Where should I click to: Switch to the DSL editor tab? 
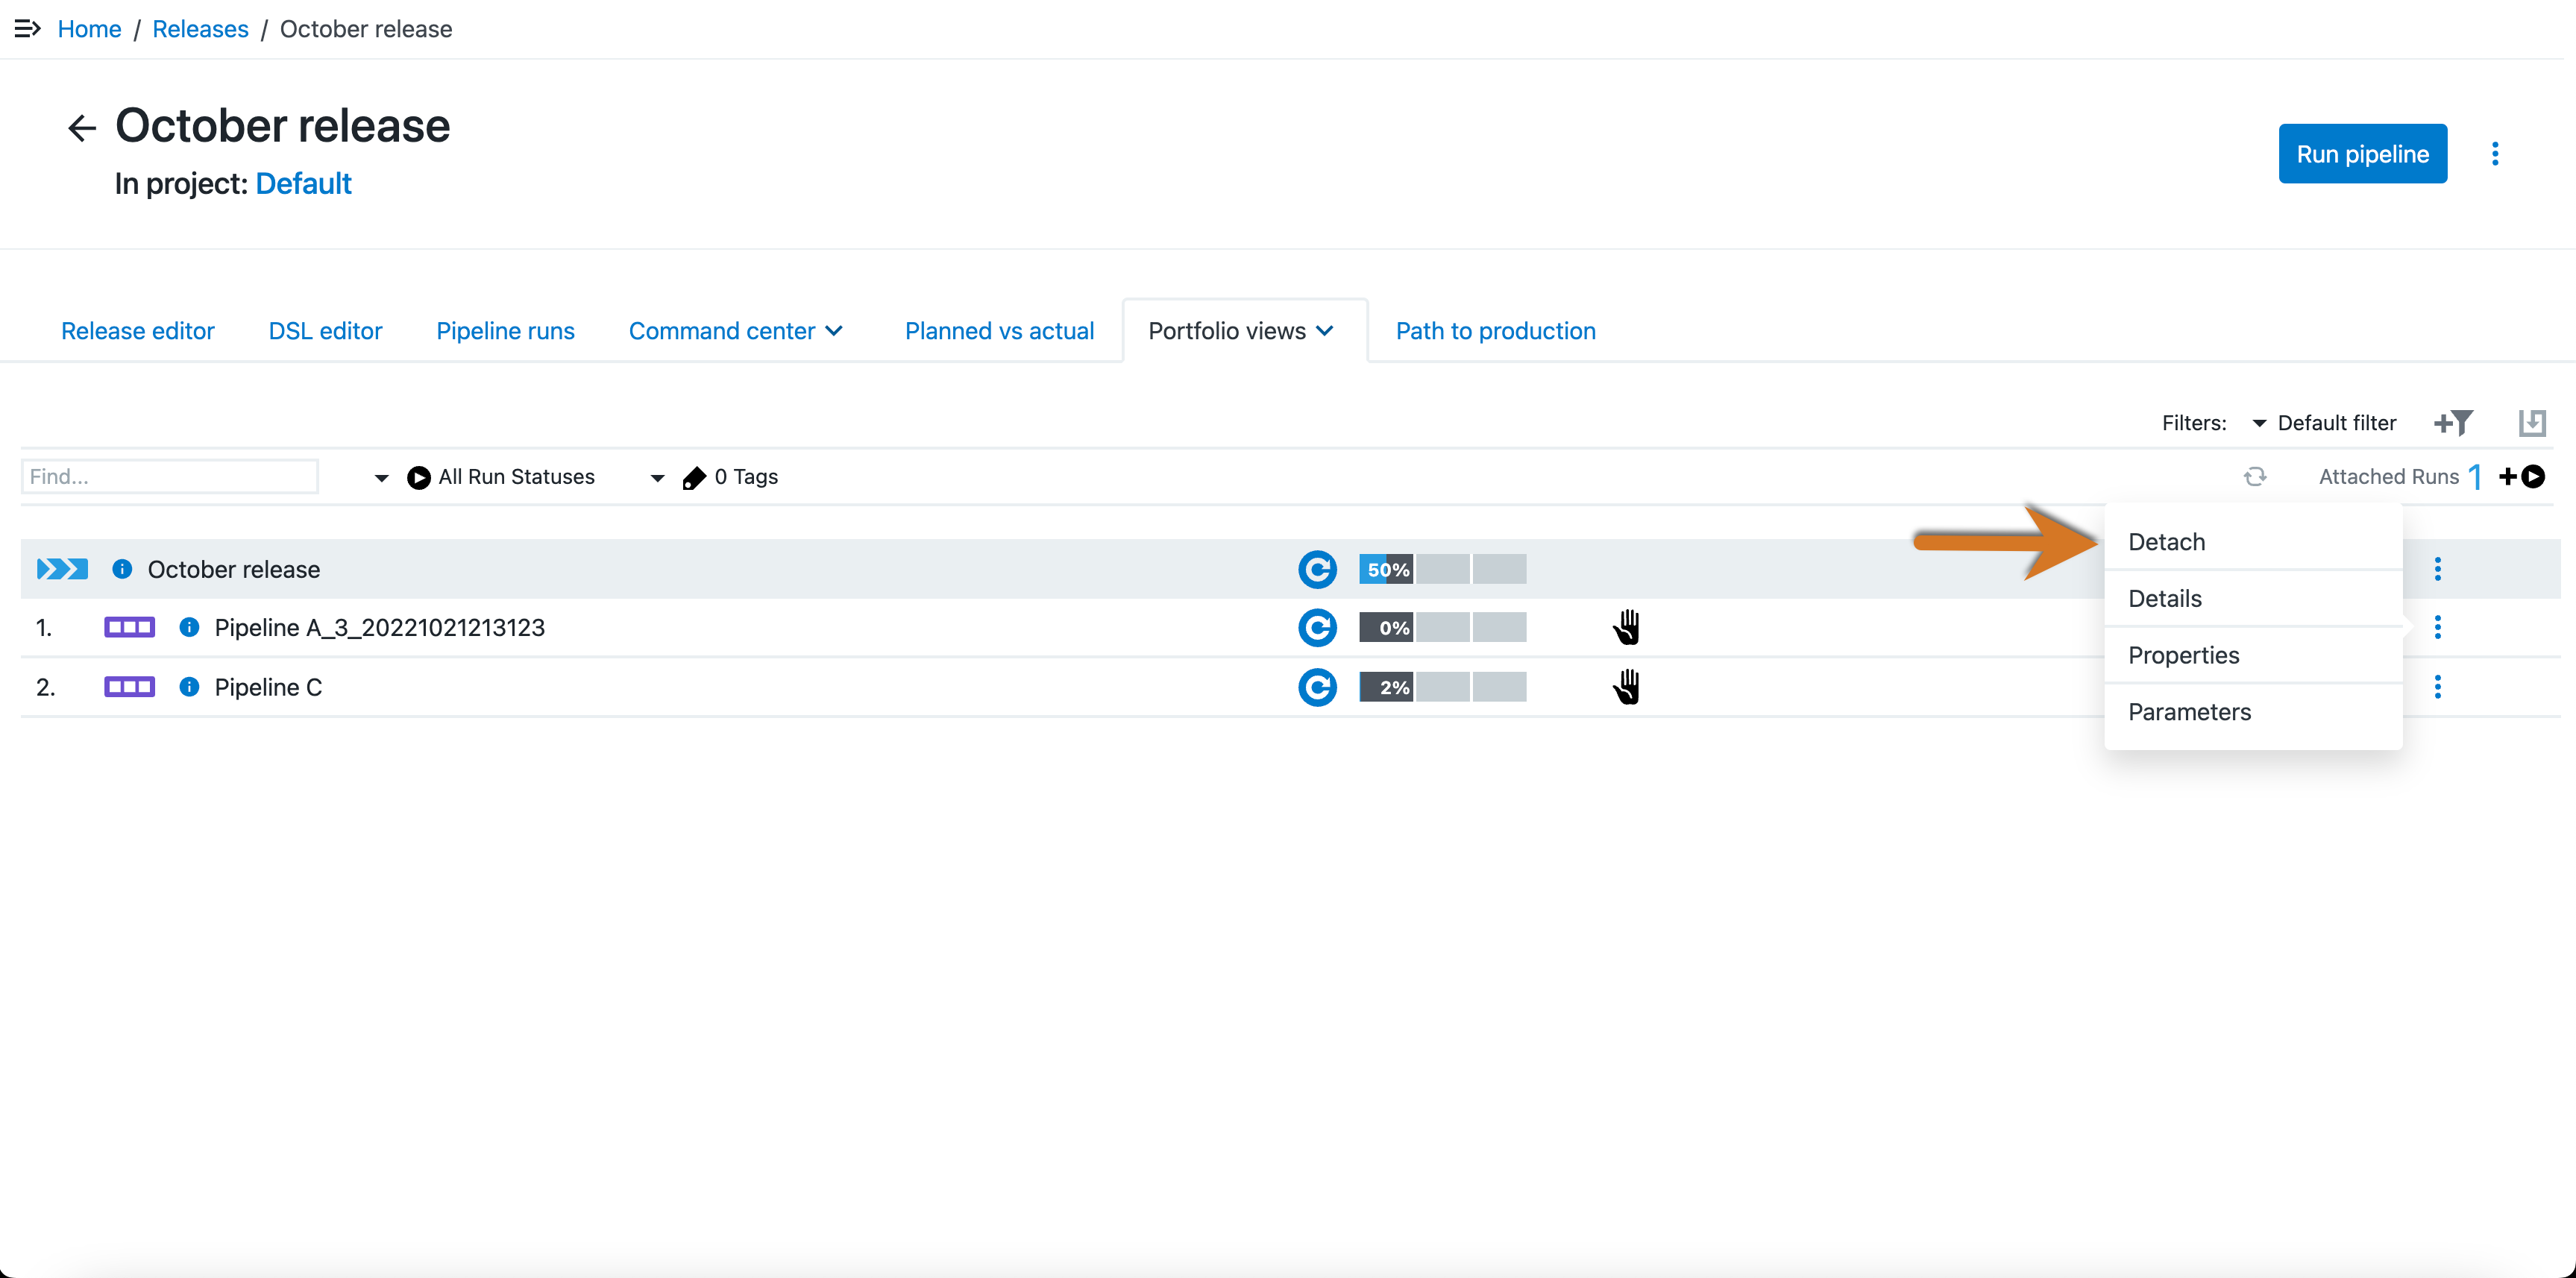(325, 331)
